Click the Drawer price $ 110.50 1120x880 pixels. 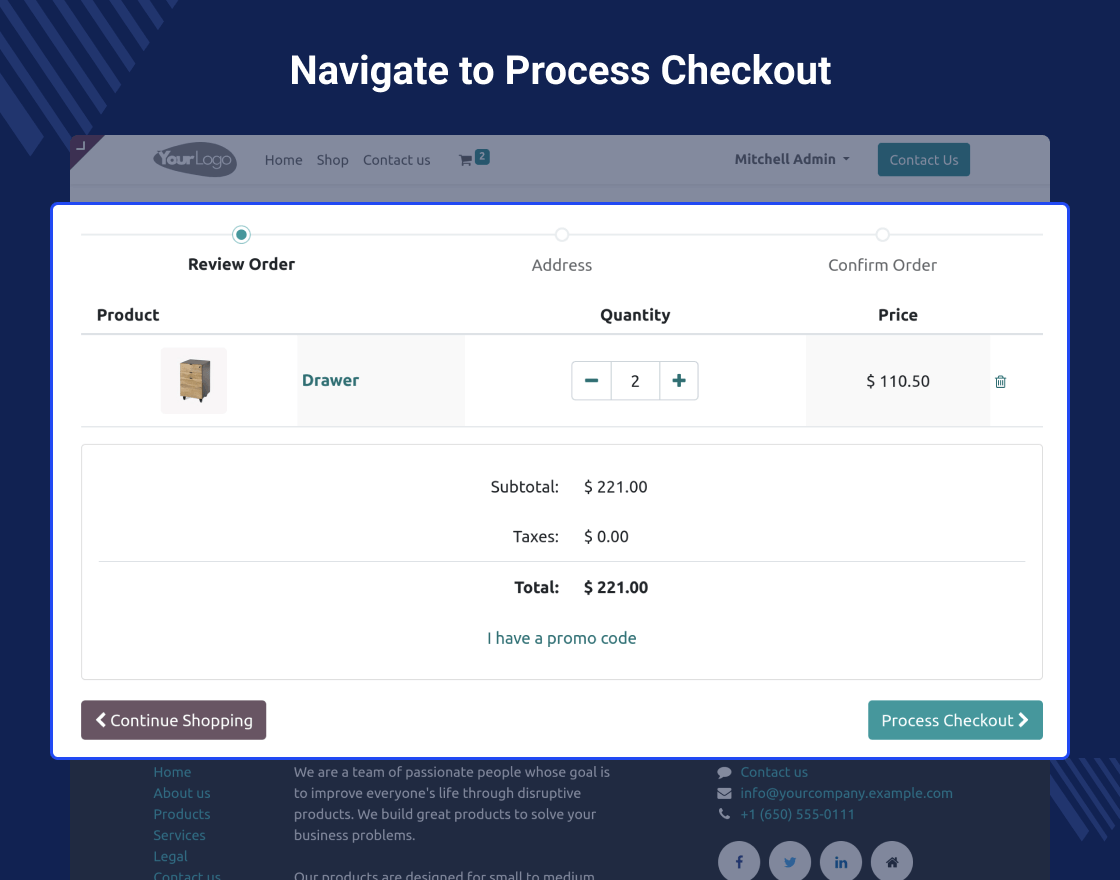tap(898, 381)
